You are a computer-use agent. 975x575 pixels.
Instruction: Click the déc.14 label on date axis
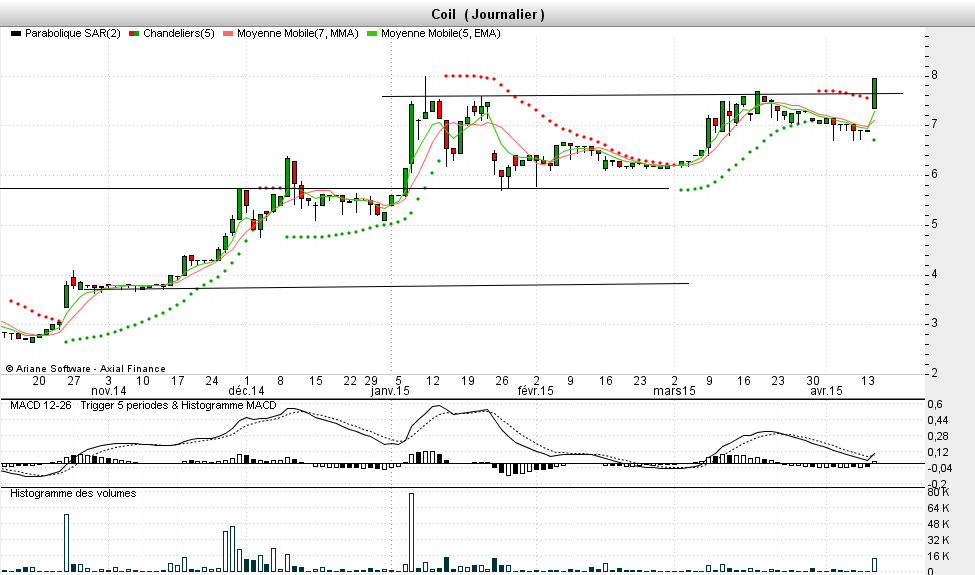click(245, 391)
